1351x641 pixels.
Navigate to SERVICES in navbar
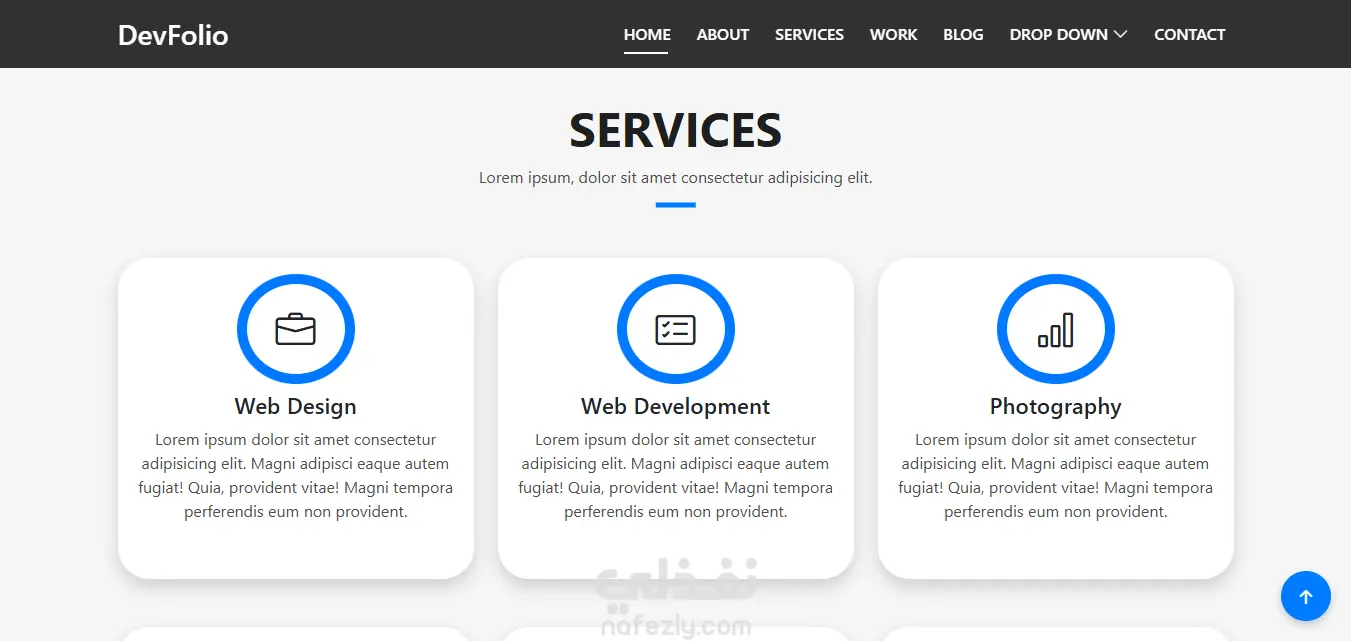coord(809,34)
